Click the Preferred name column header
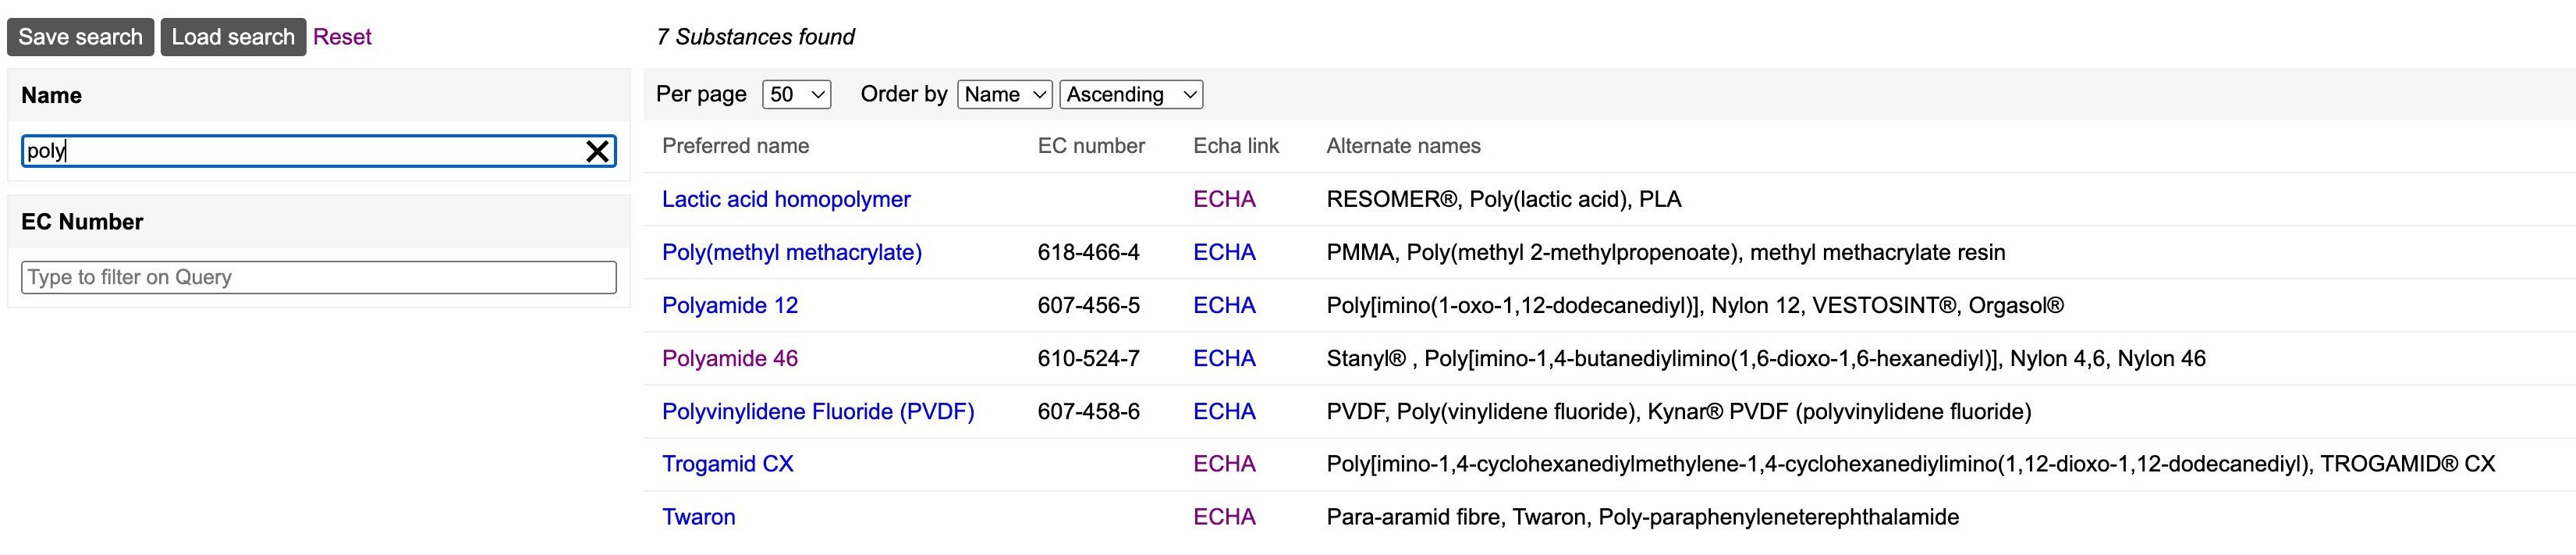Image resolution: width=2576 pixels, height=555 pixels. (x=735, y=145)
